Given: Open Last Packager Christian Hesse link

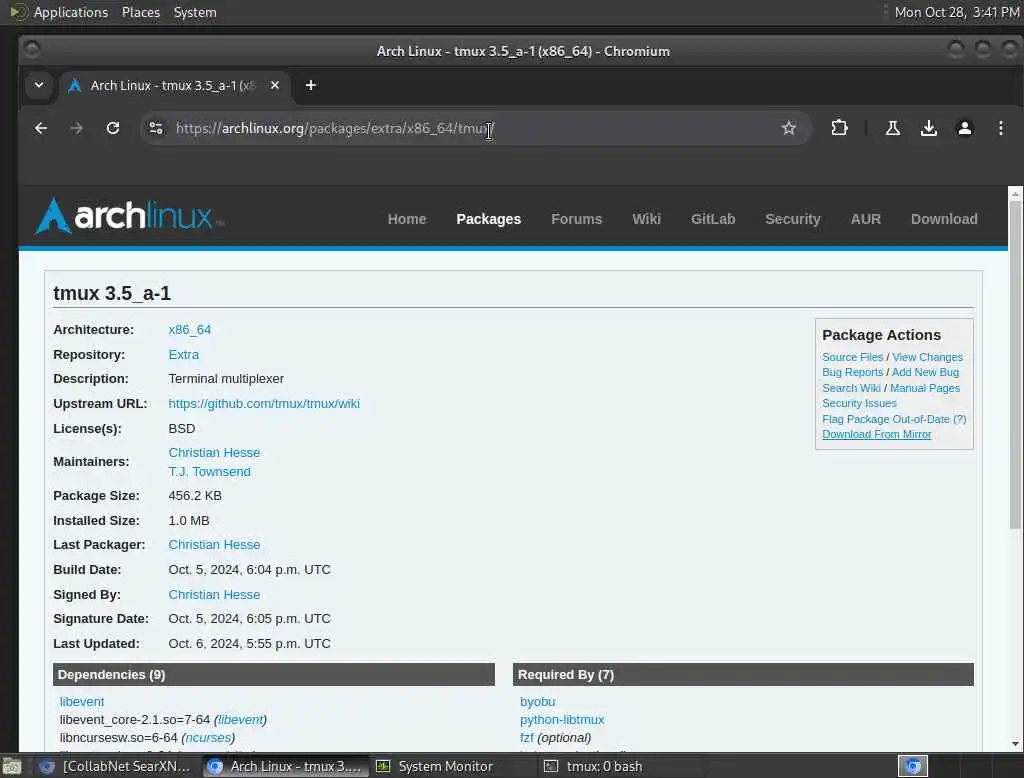Looking at the screenshot, I should (214, 545).
